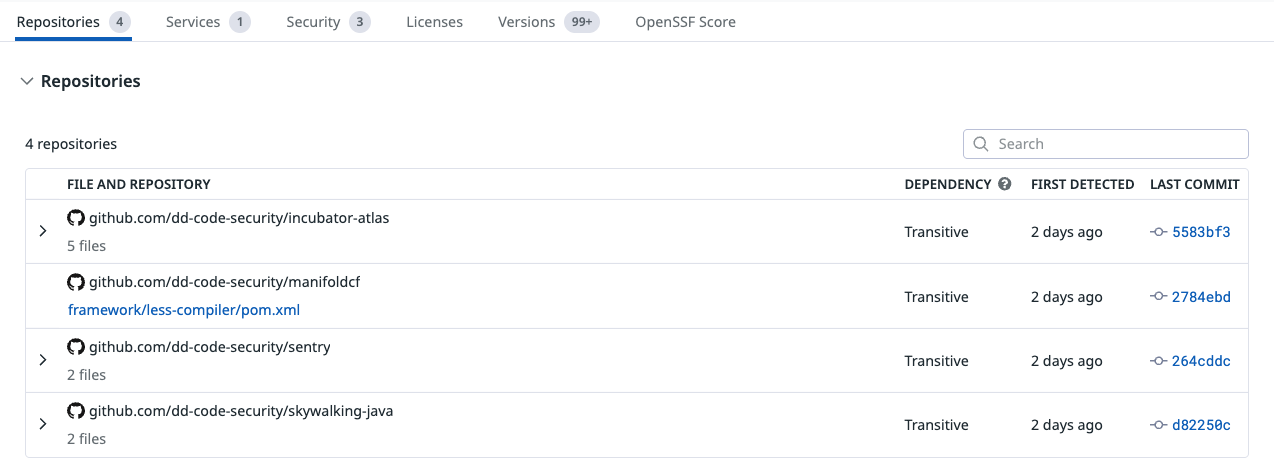This screenshot has width=1274, height=476.
Task: Click commit icon next to d82250c
Action: pyautogui.click(x=1159, y=425)
